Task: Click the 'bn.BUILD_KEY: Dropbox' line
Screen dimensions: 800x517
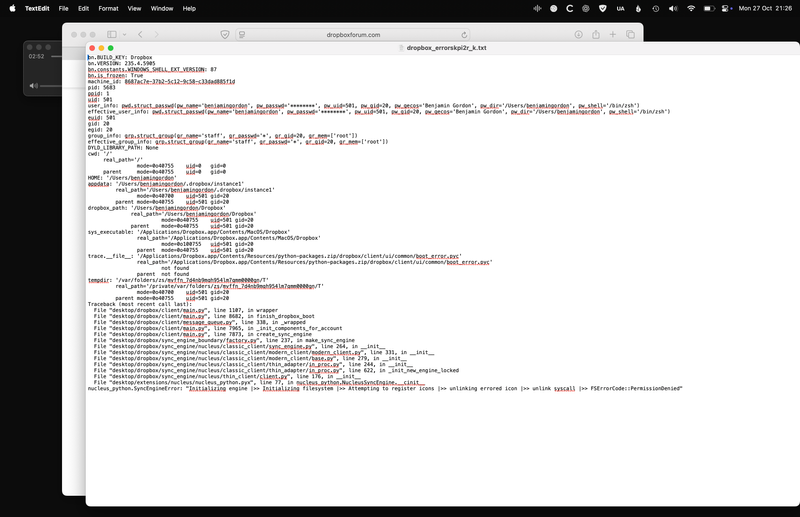Action: pos(120,58)
